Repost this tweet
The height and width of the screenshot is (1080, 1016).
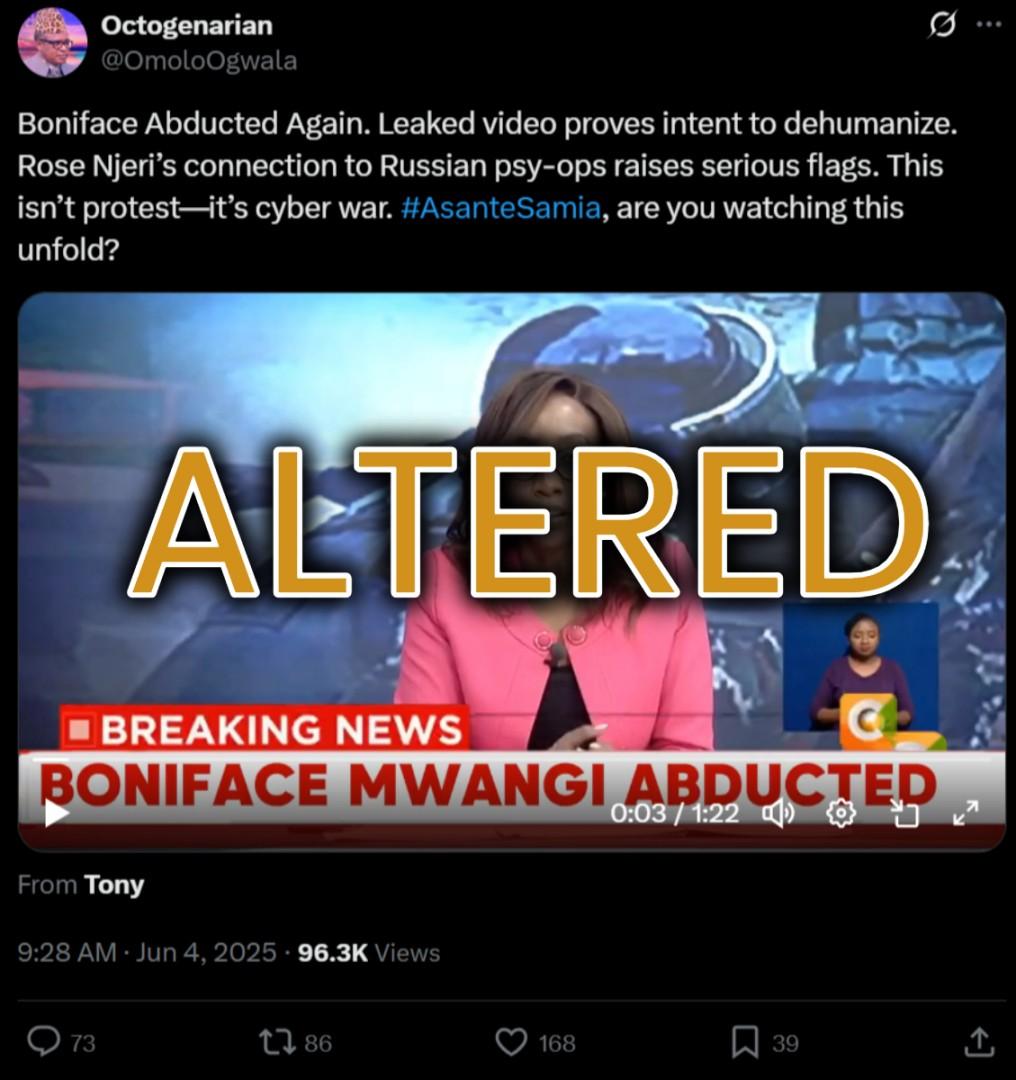[276, 1041]
